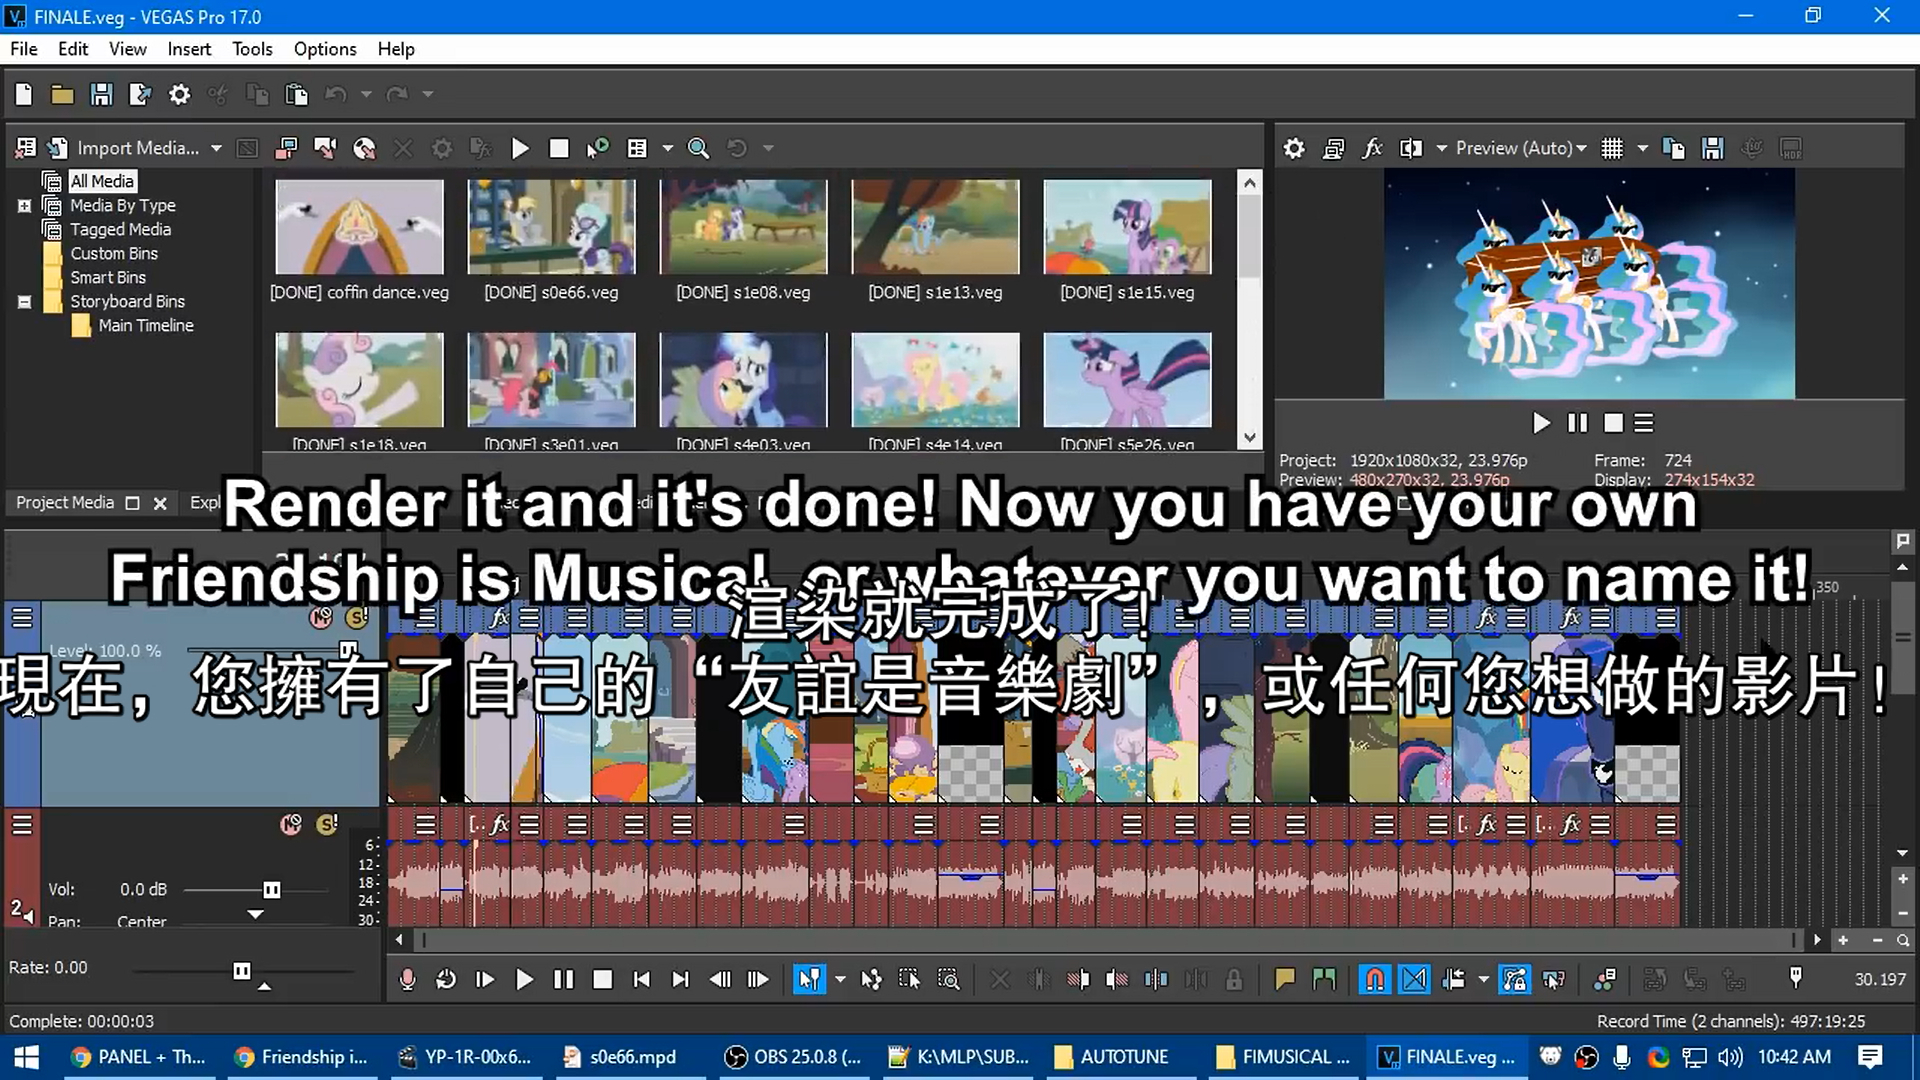
Task: Select the All Media bin
Action: tap(102, 181)
